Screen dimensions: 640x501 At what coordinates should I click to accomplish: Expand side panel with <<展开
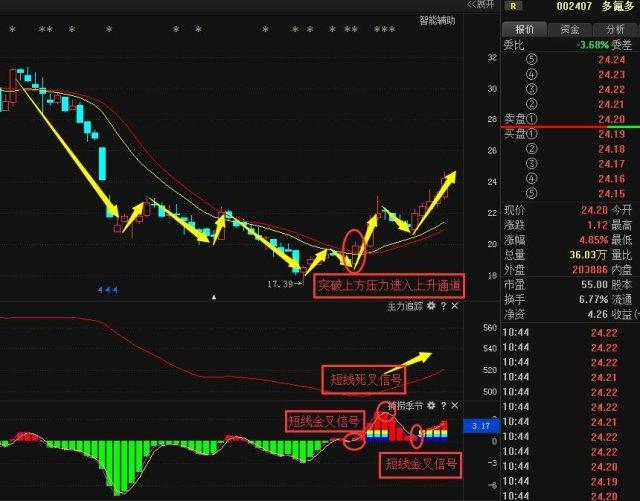pyautogui.click(x=479, y=5)
